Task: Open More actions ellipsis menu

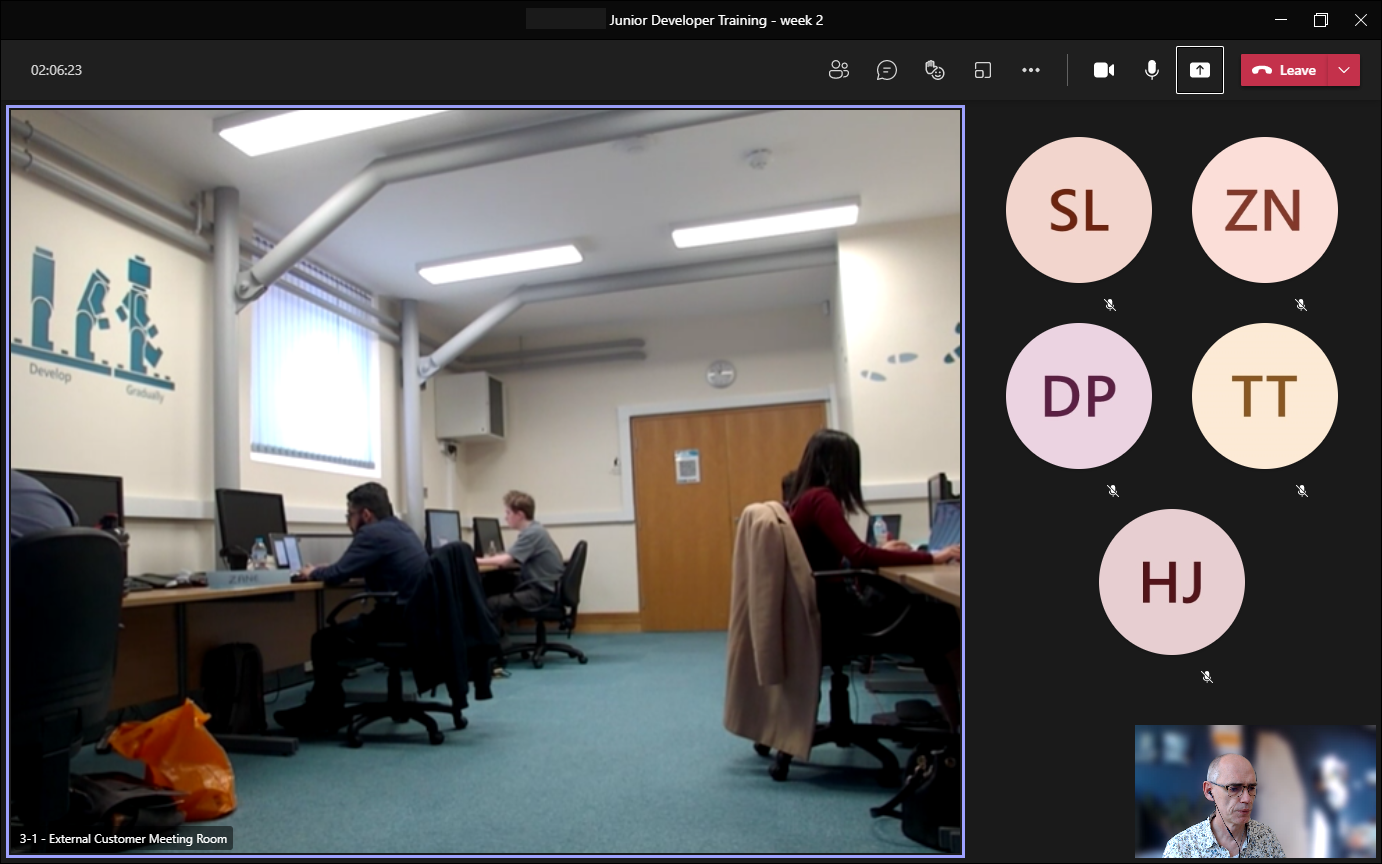Action: 1031,70
